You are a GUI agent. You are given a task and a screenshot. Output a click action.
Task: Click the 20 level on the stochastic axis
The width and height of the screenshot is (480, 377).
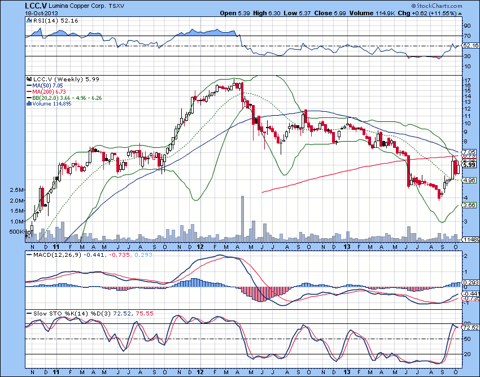467,354
